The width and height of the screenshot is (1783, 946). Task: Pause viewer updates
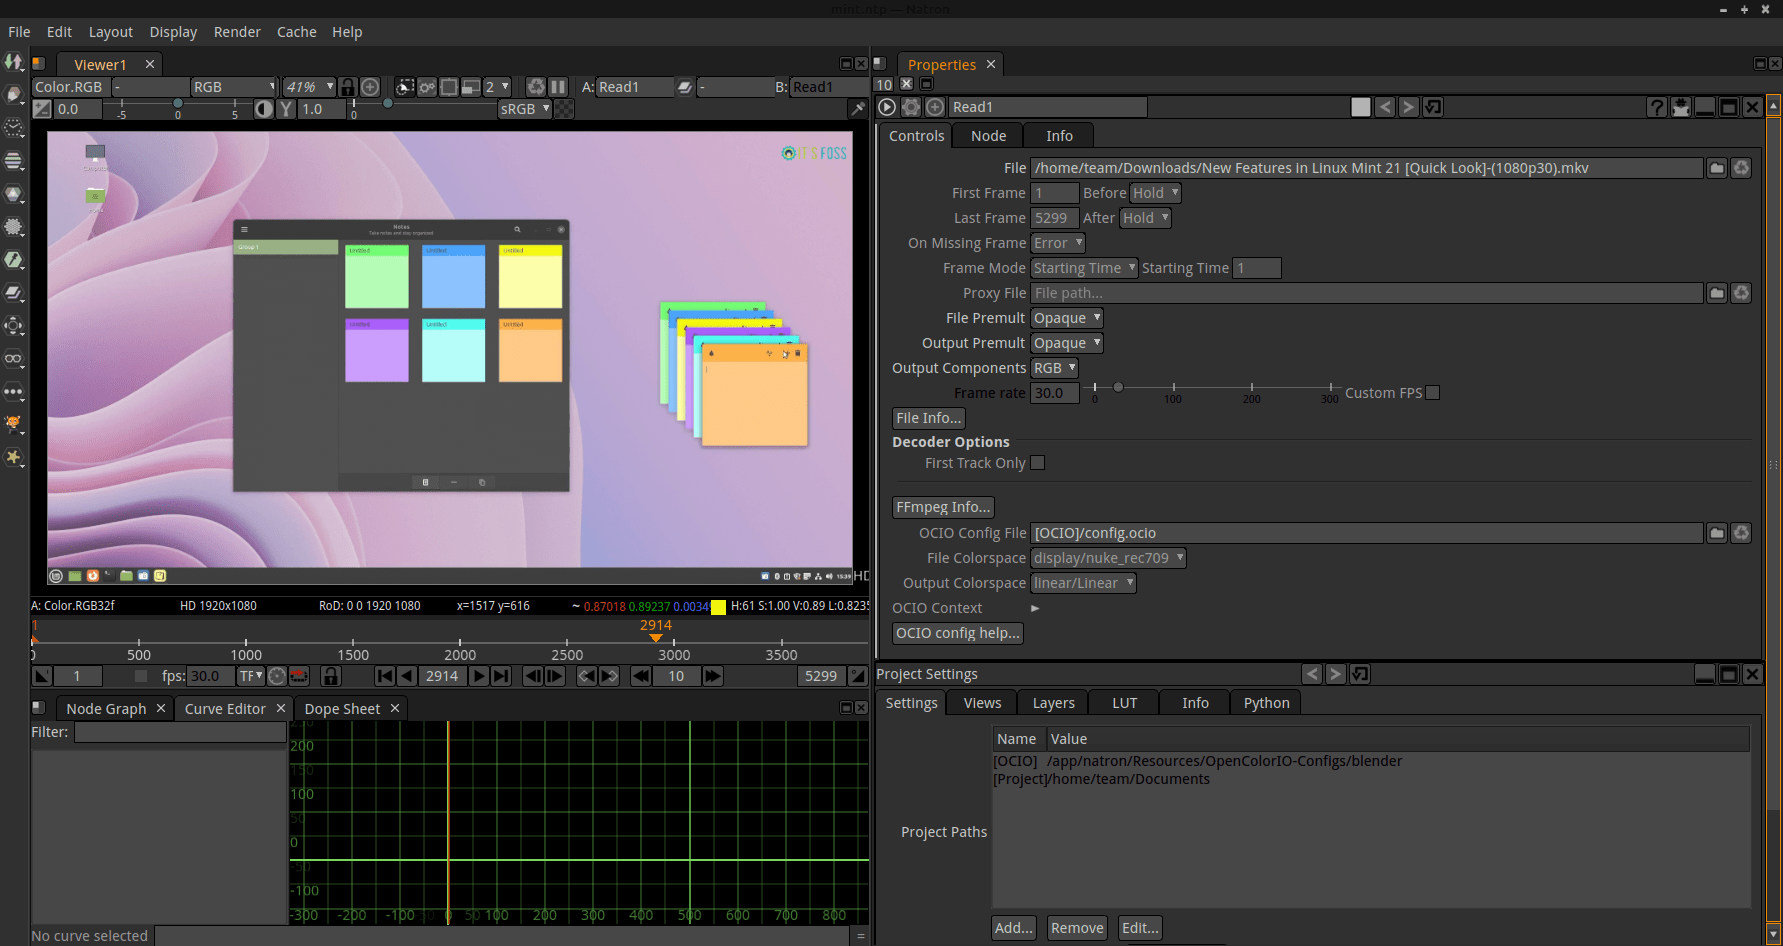tap(558, 87)
